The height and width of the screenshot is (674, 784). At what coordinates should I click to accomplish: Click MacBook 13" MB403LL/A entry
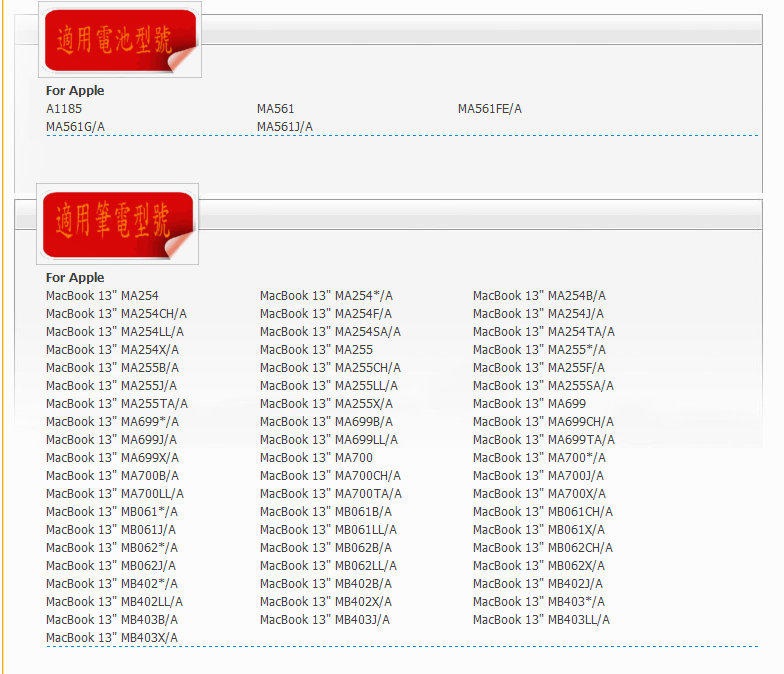click(541, 620)
